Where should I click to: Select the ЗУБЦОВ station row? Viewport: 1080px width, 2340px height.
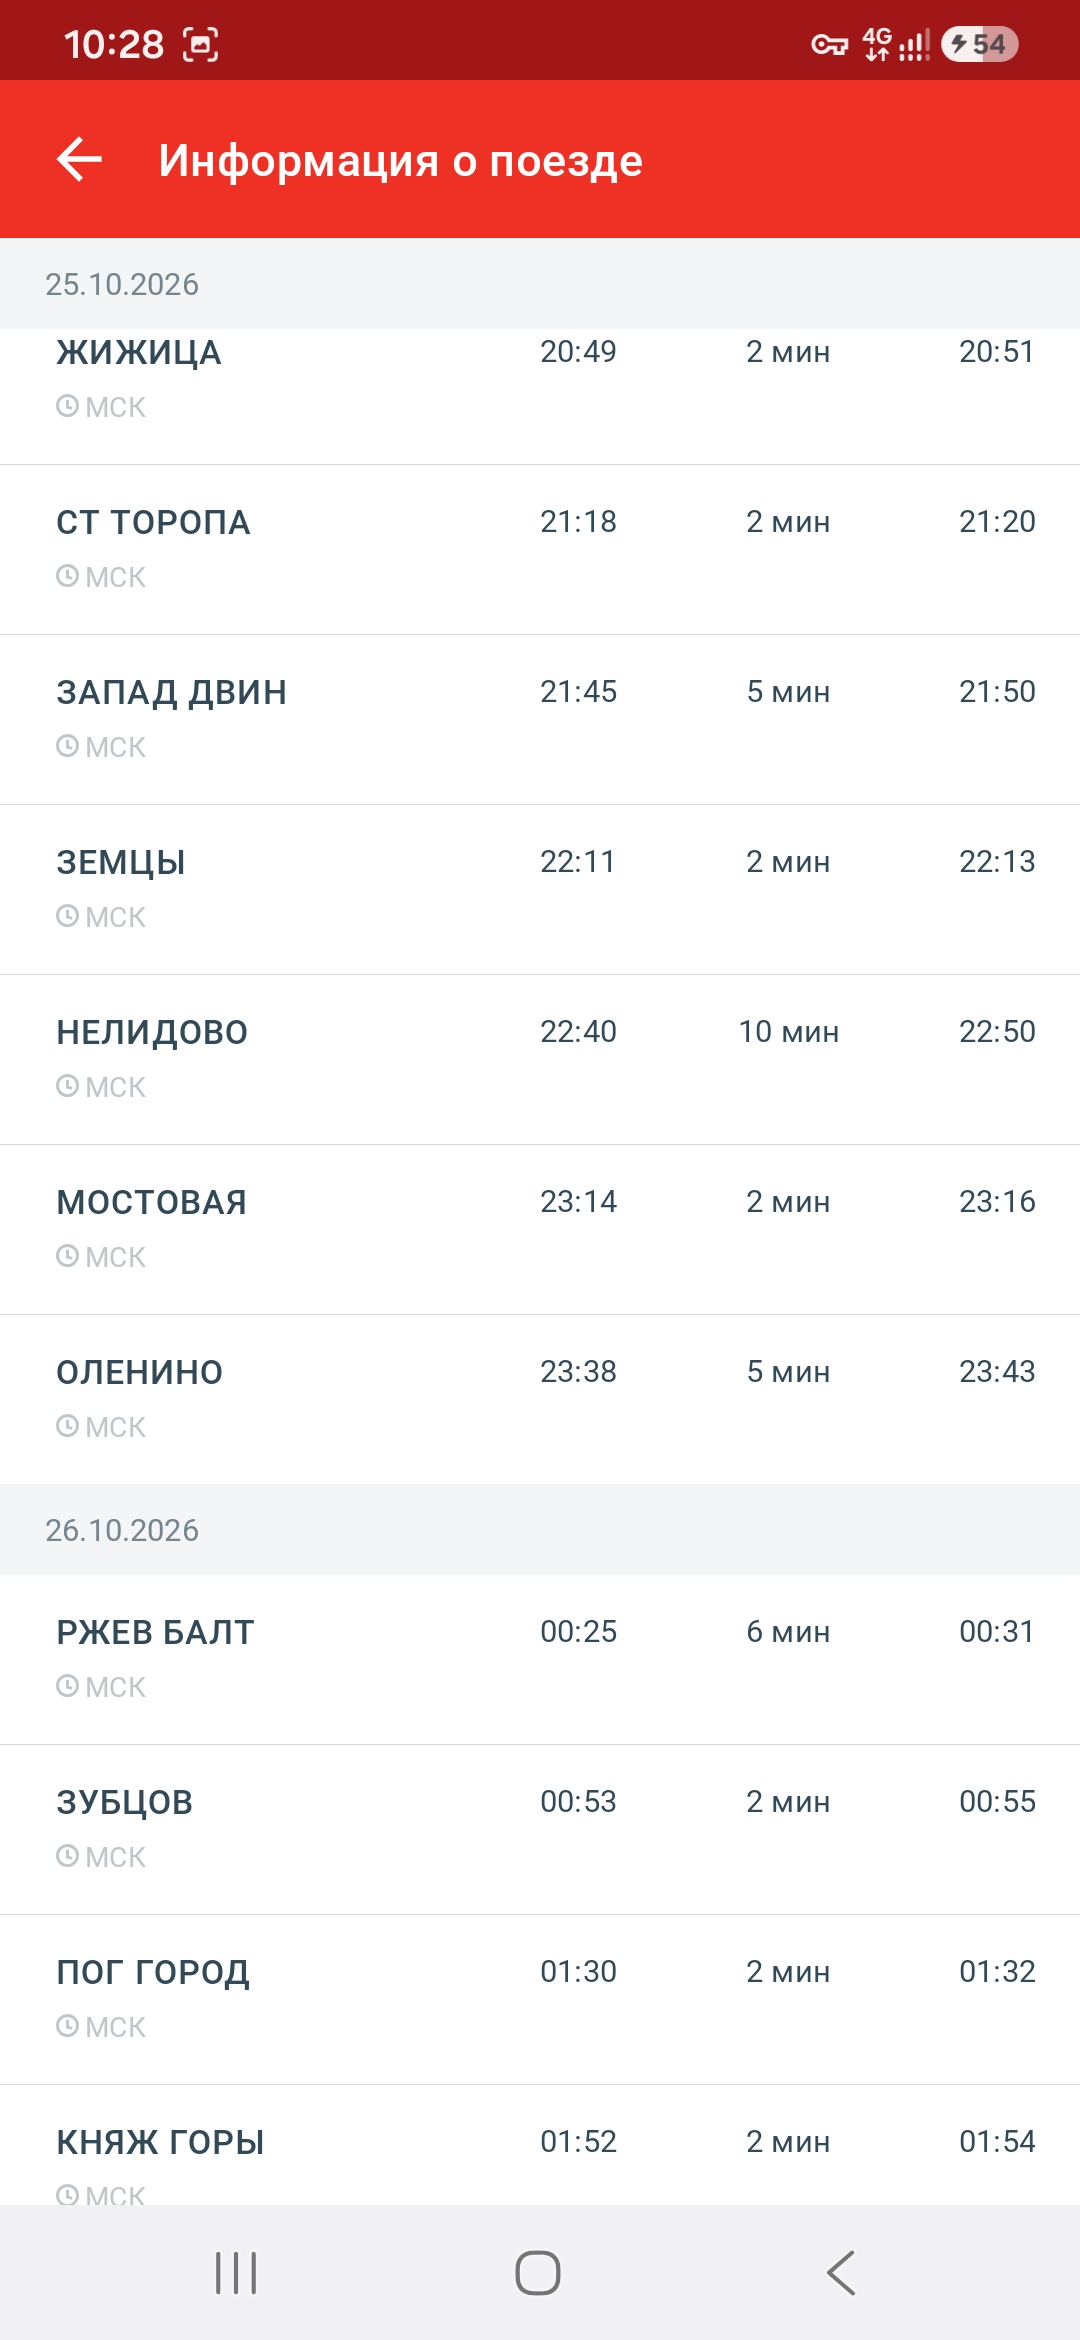pyautogui.click(x=540, y=1830)
